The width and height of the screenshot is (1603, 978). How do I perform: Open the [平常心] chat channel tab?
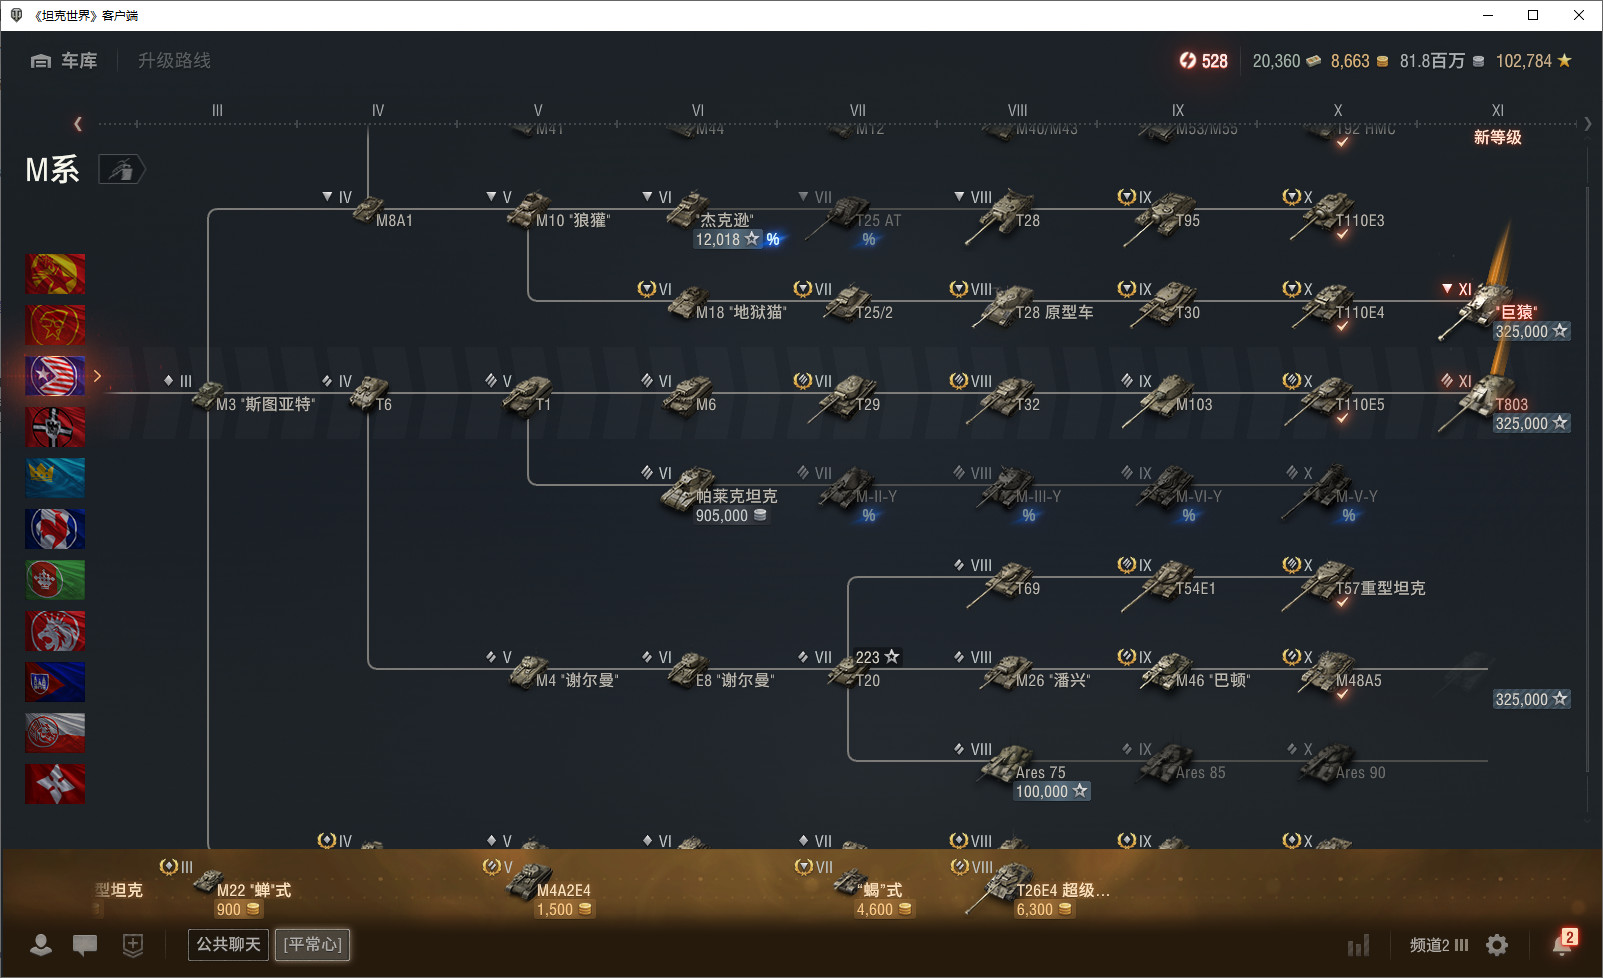pyautogui.click(x=313, y=945)
